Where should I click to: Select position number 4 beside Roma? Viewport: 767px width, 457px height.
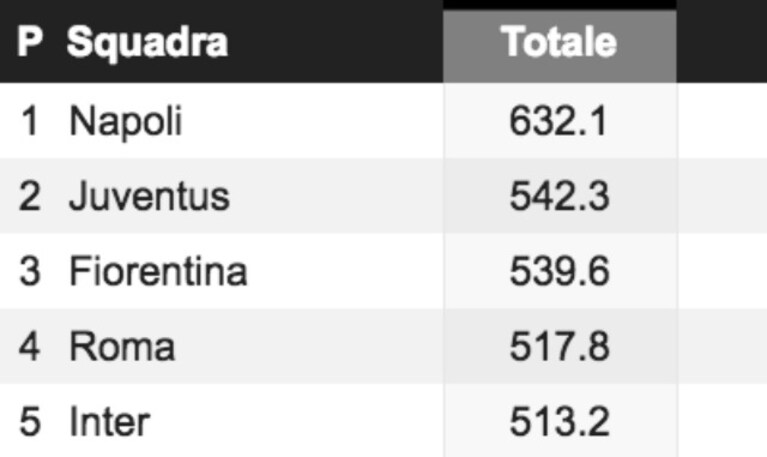[30, 346]
